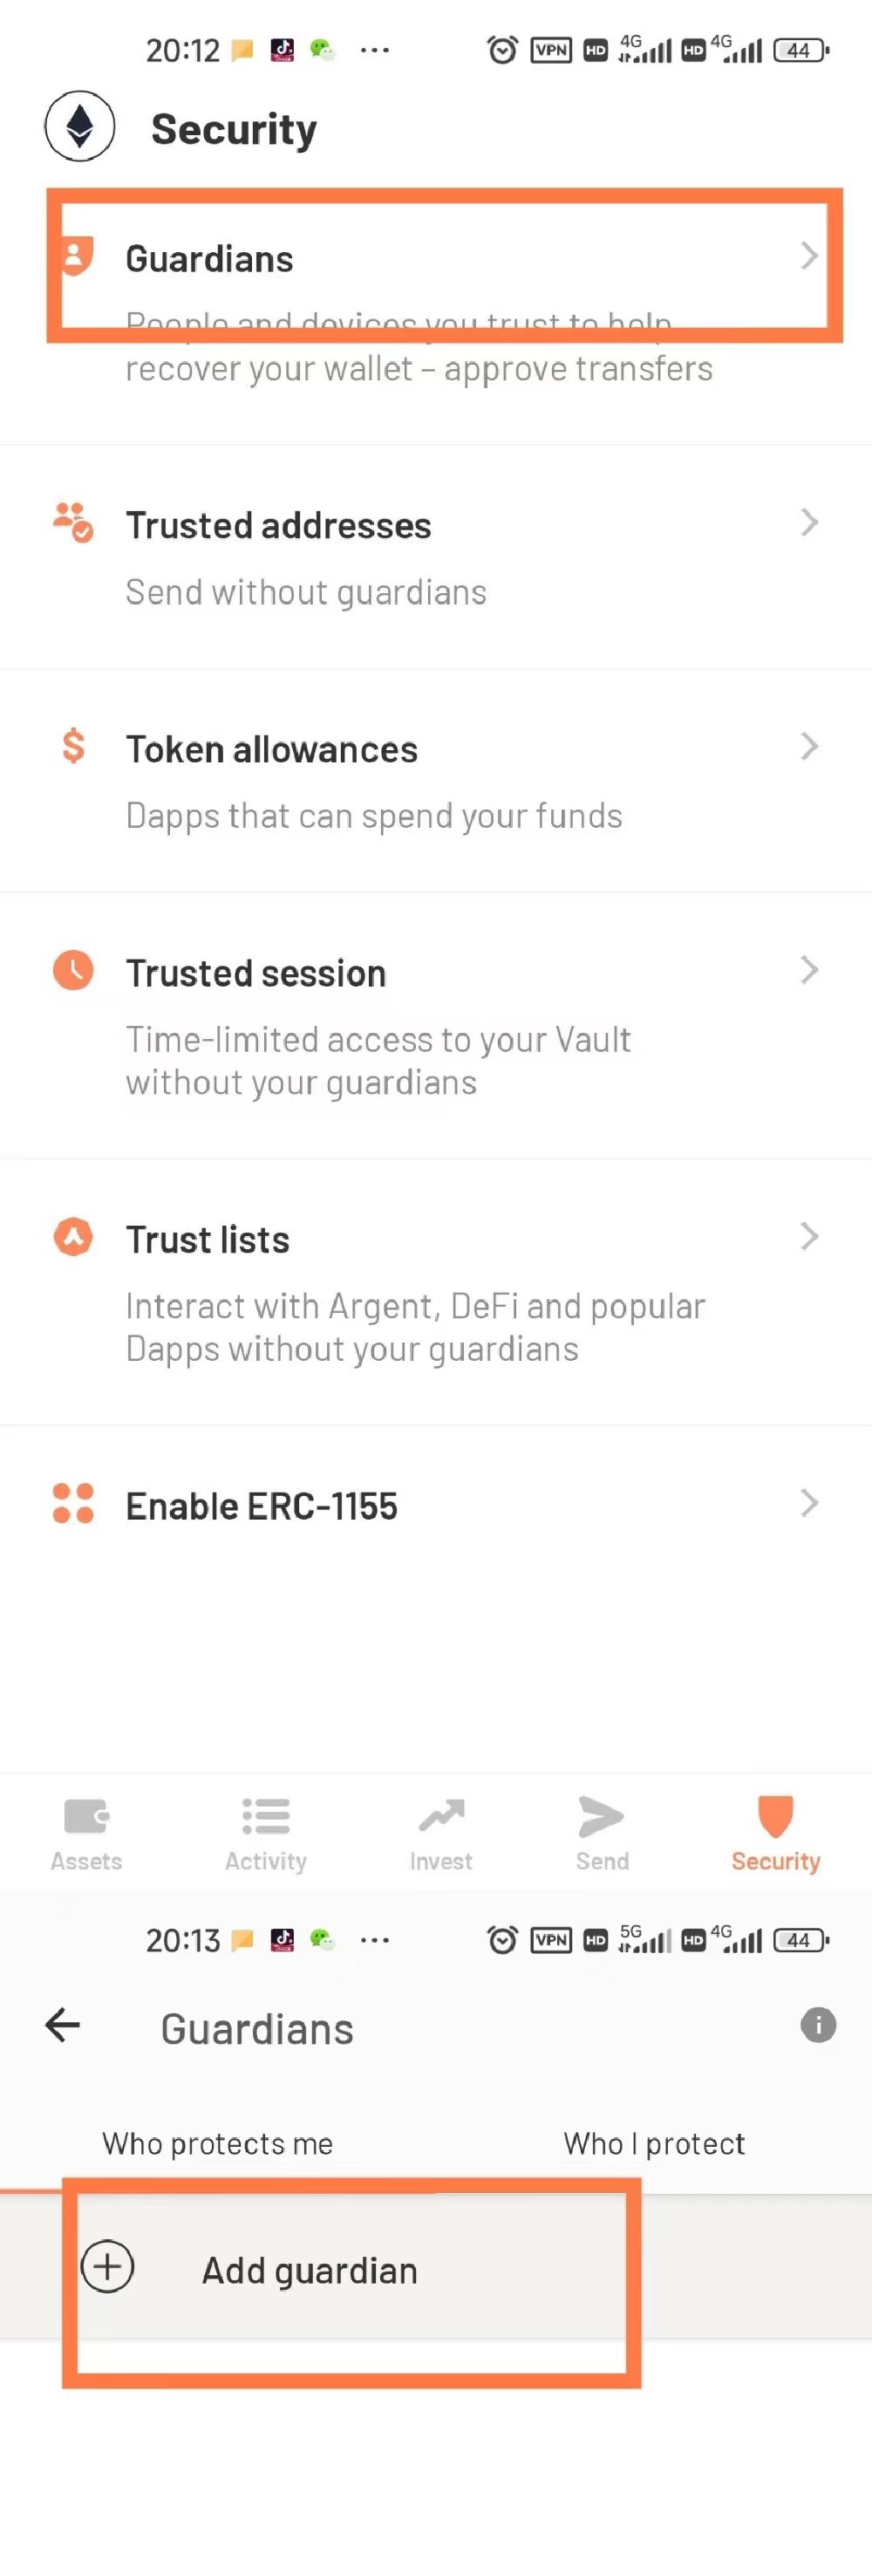The height and width of the screenshot is (2576, 872).
Task: Open Enable ERC-1155 setting
Action: pyautogui.click(x=436, y=1505)
